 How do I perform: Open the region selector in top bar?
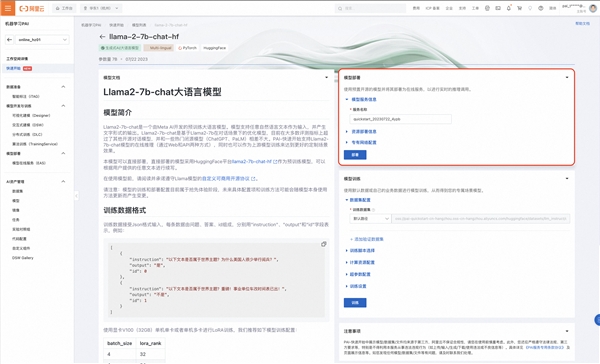101,8
